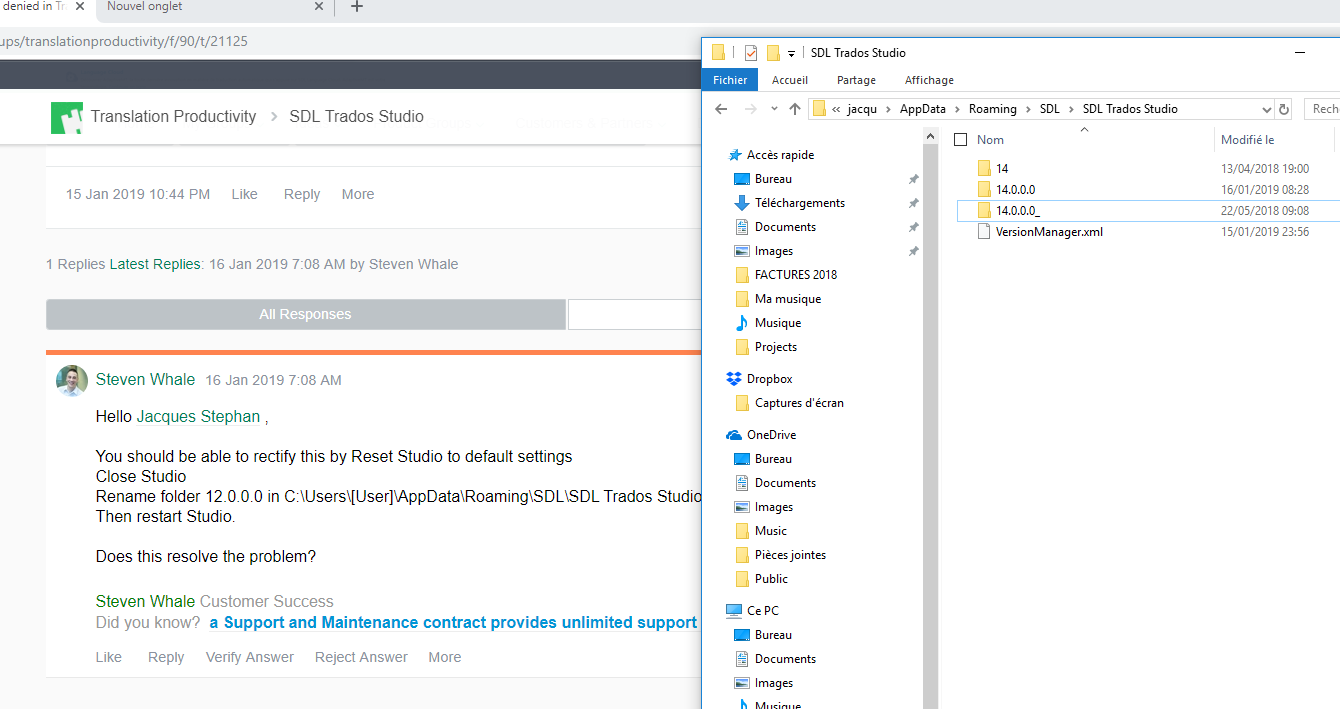Image resolution: width=1340 pixels, height=709 pixels.
Task: Tick the select-all checkbox next to Nom
Action: (961, 140)
